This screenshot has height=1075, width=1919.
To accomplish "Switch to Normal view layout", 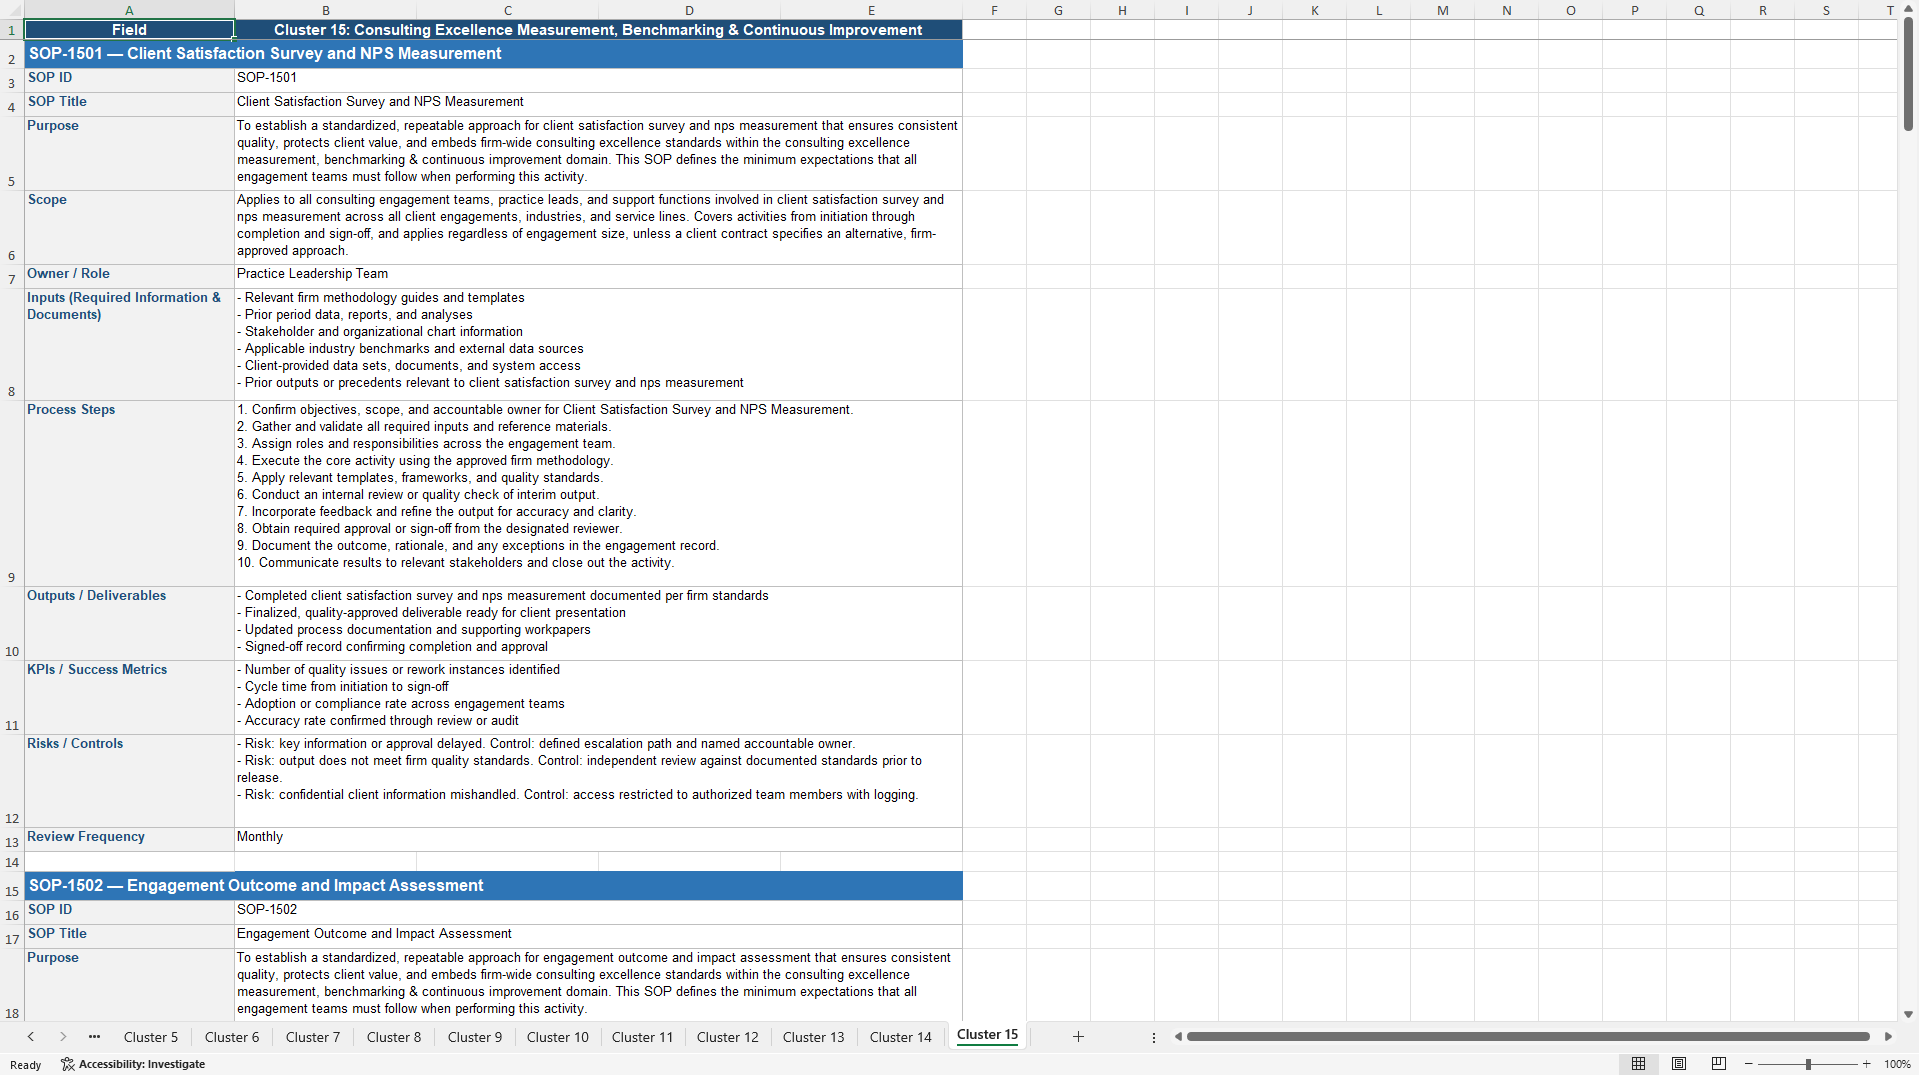I will pyautogui.click(x=1638, y=1064).
